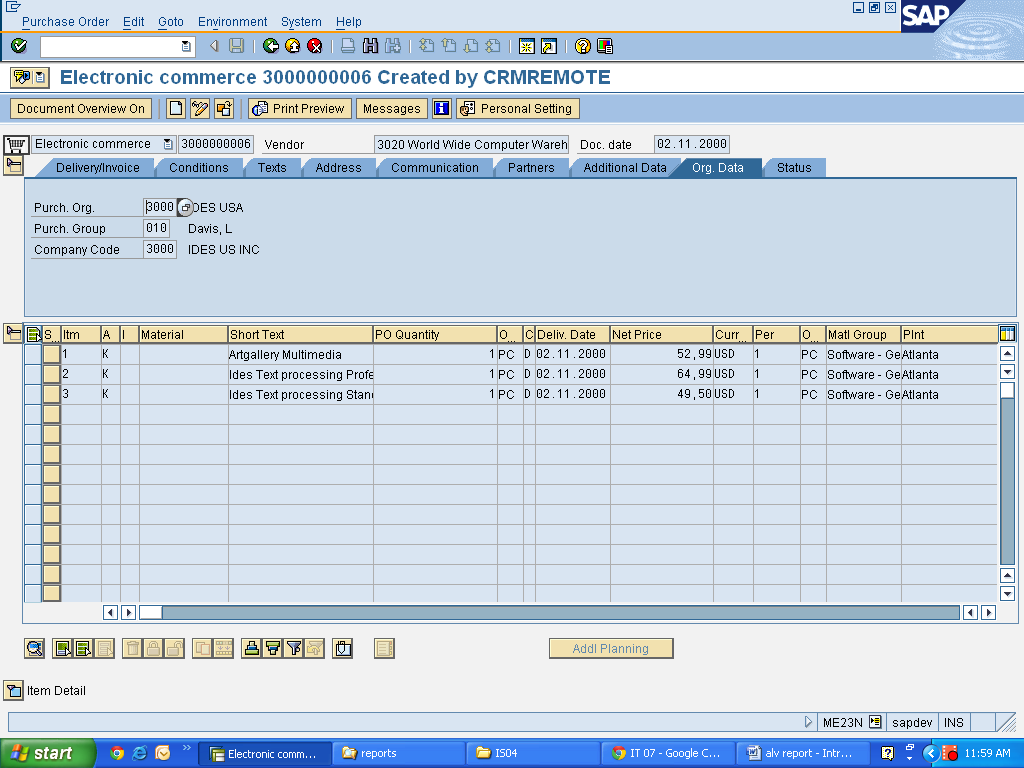Image resolution: width=1024 pixels, height=768 pixels.
Task: Open Print Preview for the purchase order
Action: point(298,108)
